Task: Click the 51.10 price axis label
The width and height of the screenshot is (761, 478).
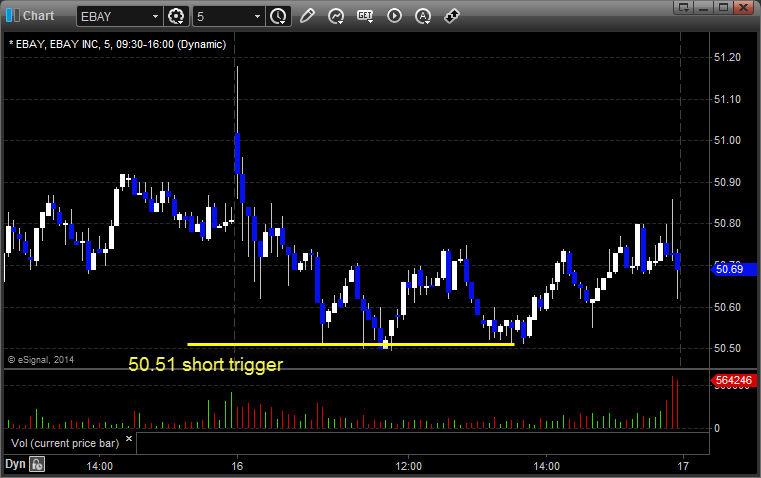Action: tap(728, 99)
